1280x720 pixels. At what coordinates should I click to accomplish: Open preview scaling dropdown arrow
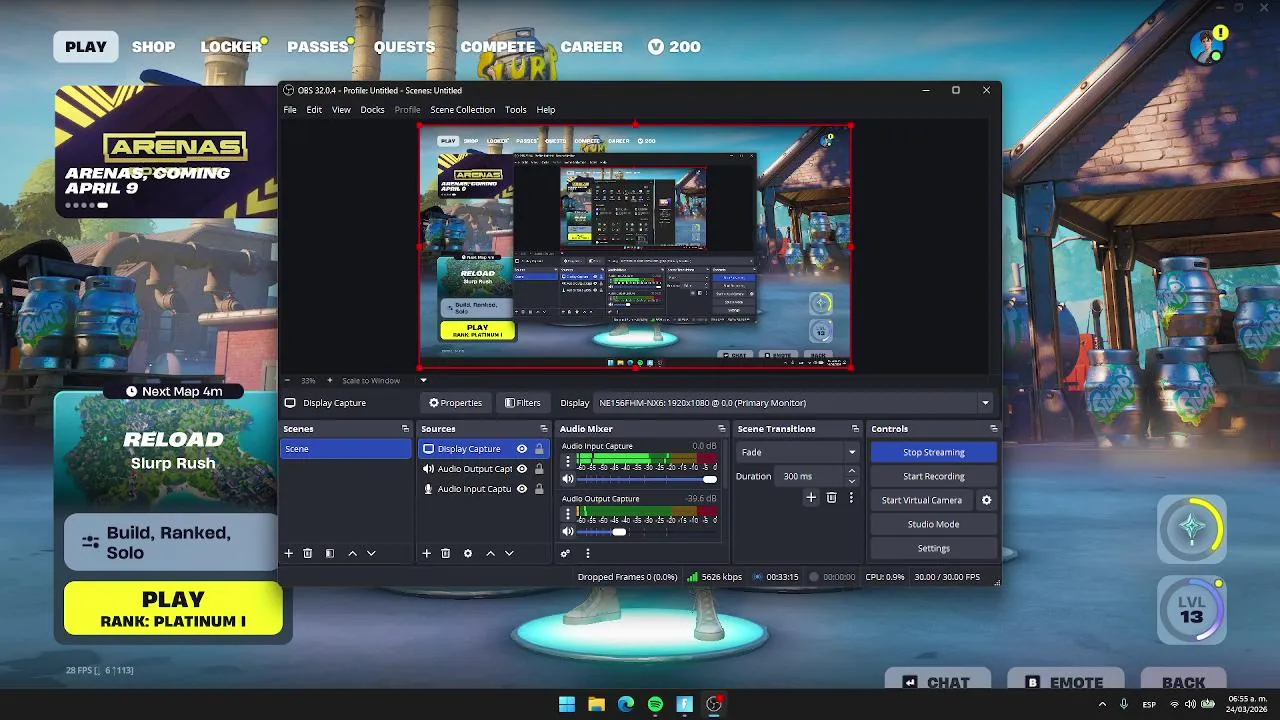[x=423, y=380]
